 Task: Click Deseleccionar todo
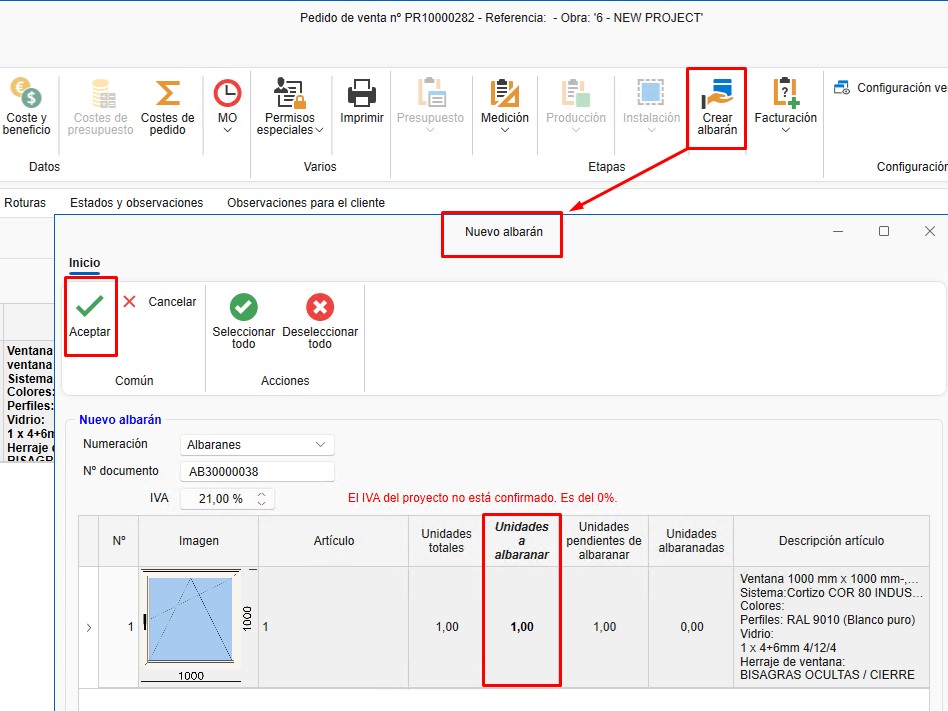(320, 320)
